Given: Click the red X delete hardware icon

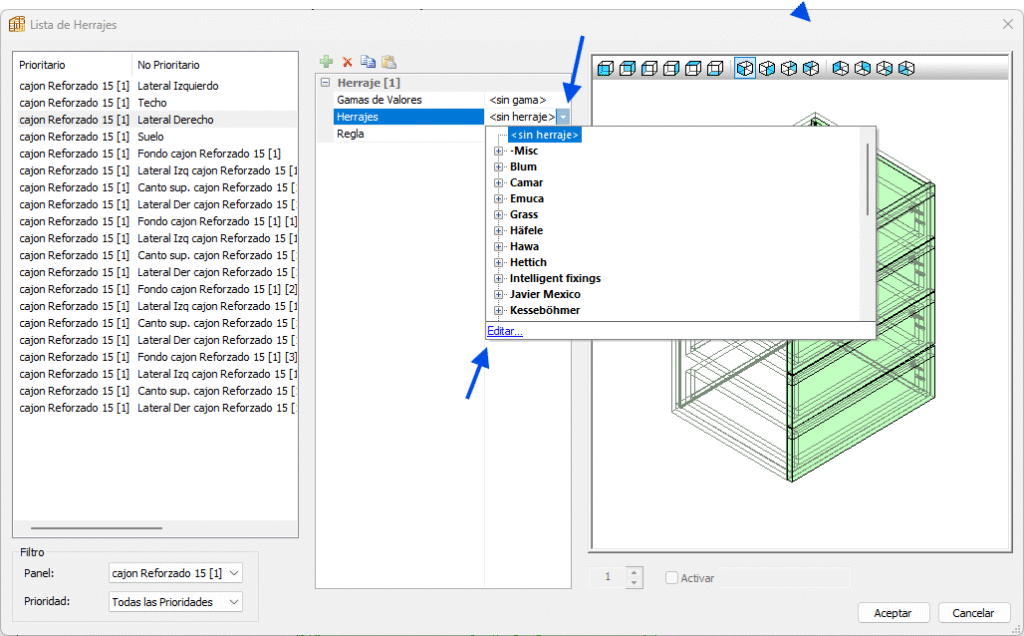Looking at the screenshot, I should tap(347, 62).
